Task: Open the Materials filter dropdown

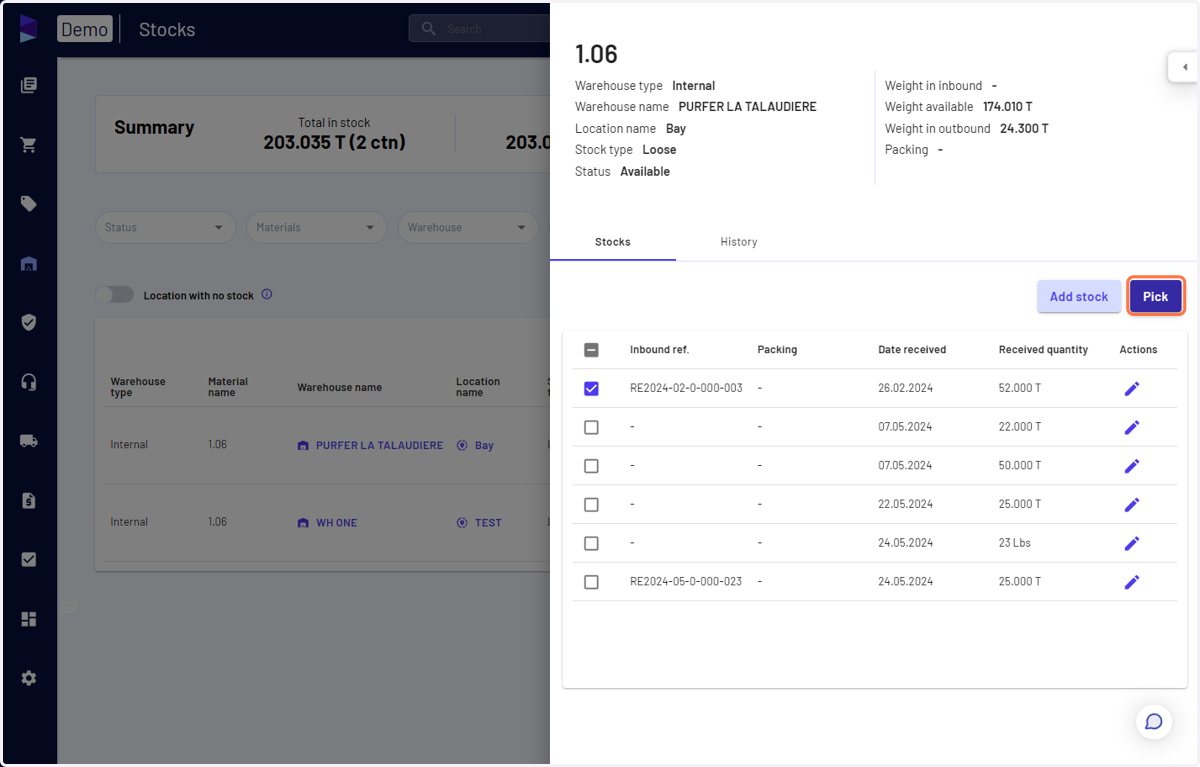Action: 316,227
